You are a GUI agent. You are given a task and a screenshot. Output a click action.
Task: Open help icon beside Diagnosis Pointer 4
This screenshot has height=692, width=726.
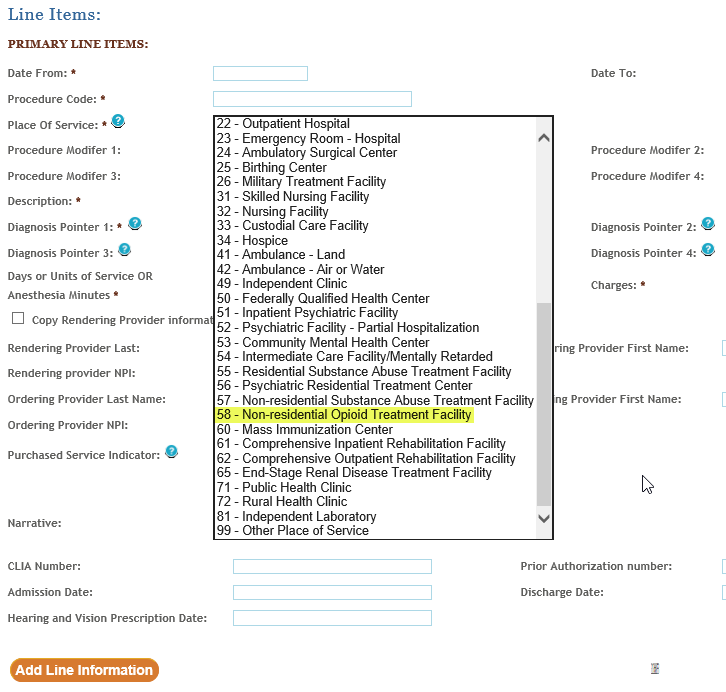pos(707,249)
